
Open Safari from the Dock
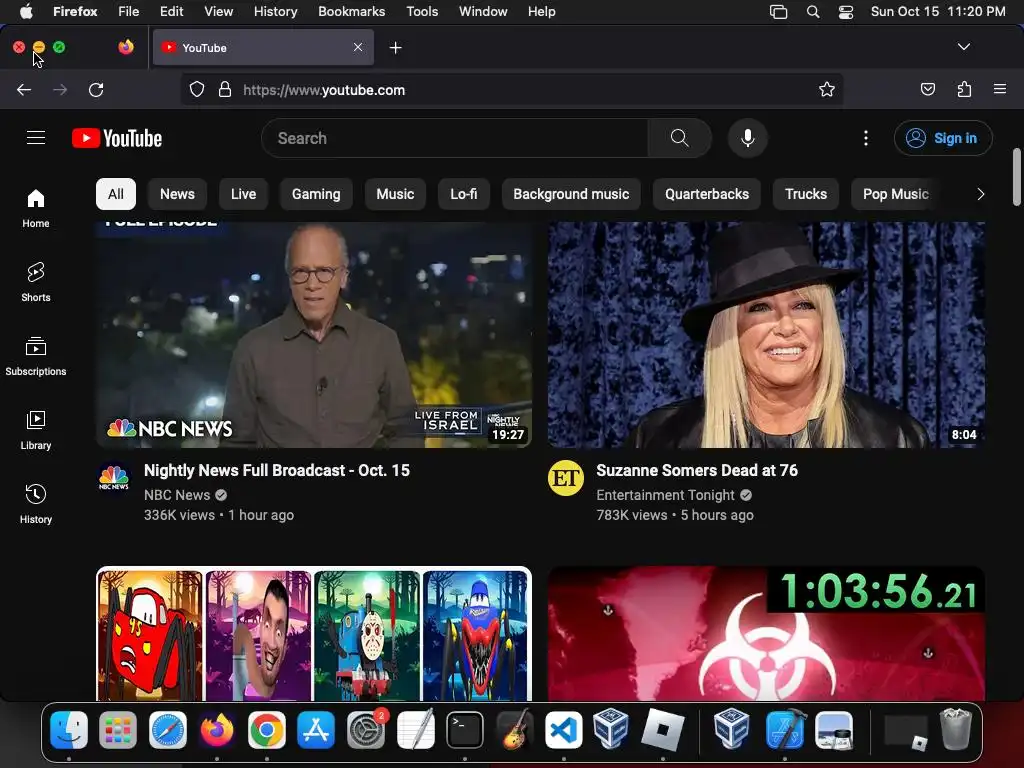pyautogui.click(x=168, y=730)
